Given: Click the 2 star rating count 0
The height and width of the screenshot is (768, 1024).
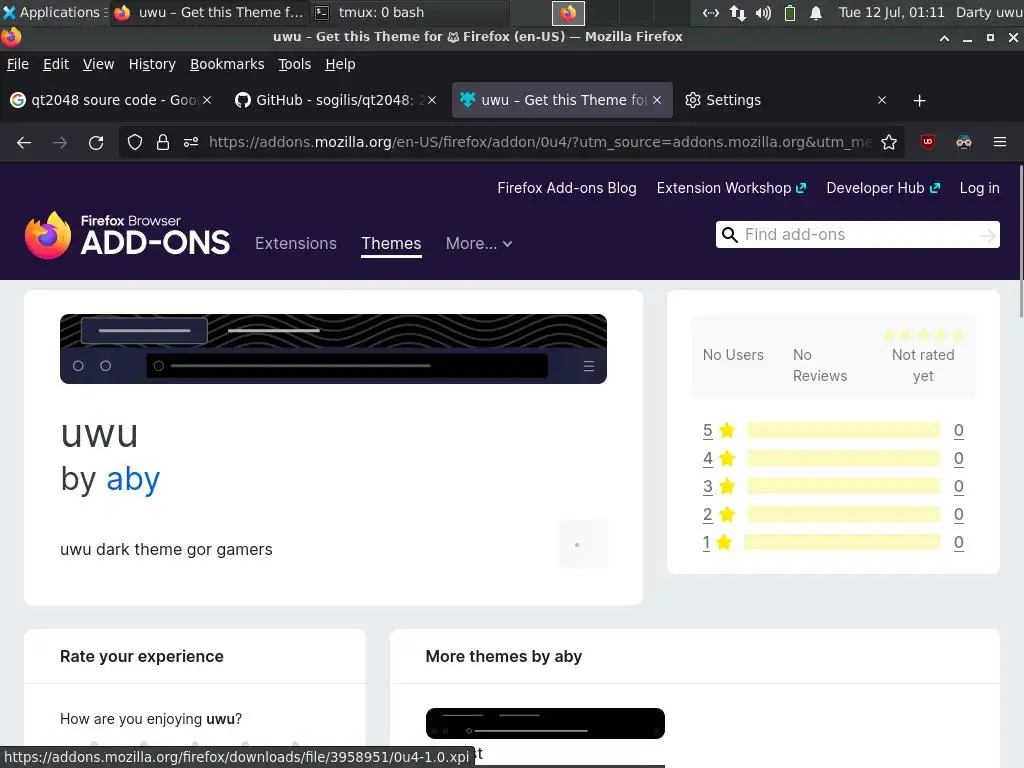Looking at the screenshot, I should (958, 515).
